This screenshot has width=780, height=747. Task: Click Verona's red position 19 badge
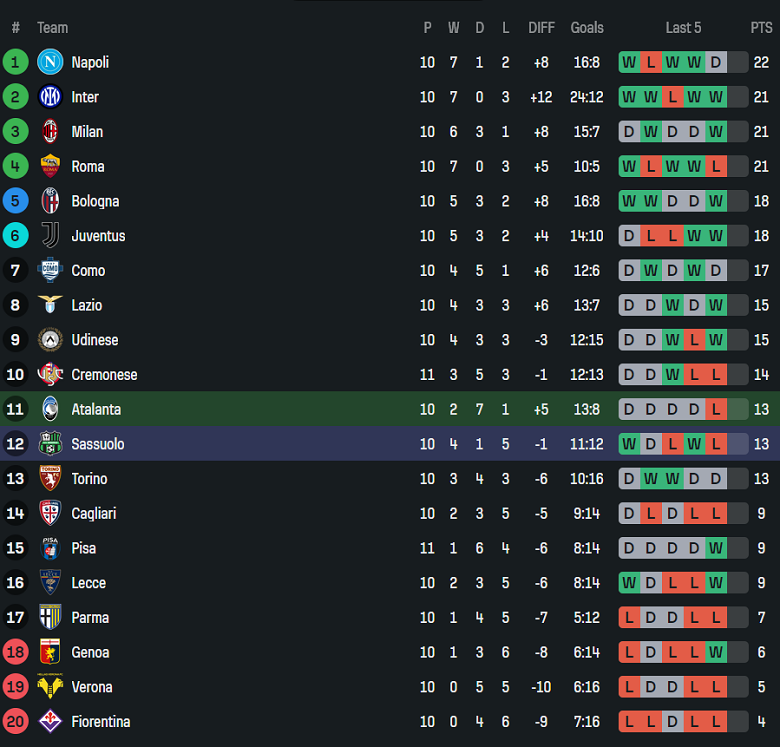[15, 687]
